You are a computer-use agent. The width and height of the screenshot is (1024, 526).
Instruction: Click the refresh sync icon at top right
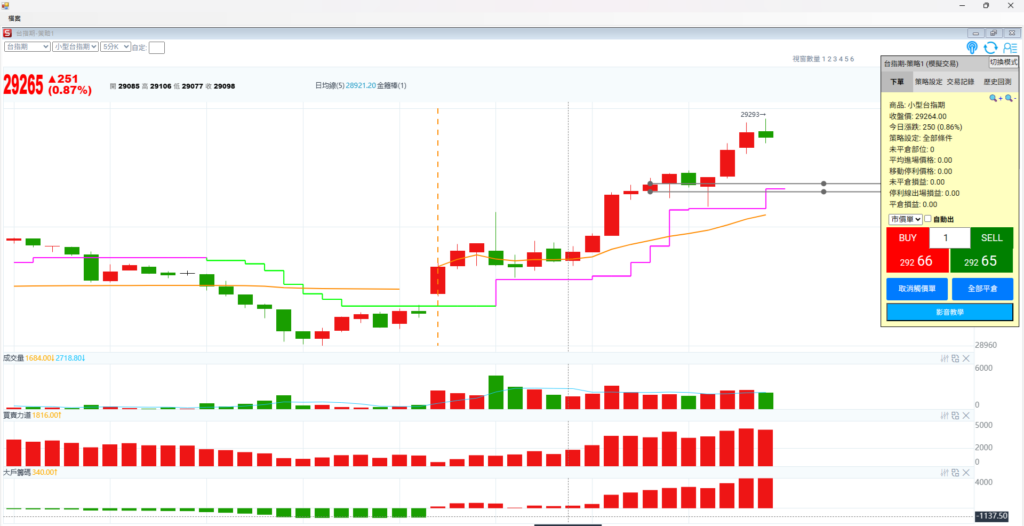tap(990, 47)
